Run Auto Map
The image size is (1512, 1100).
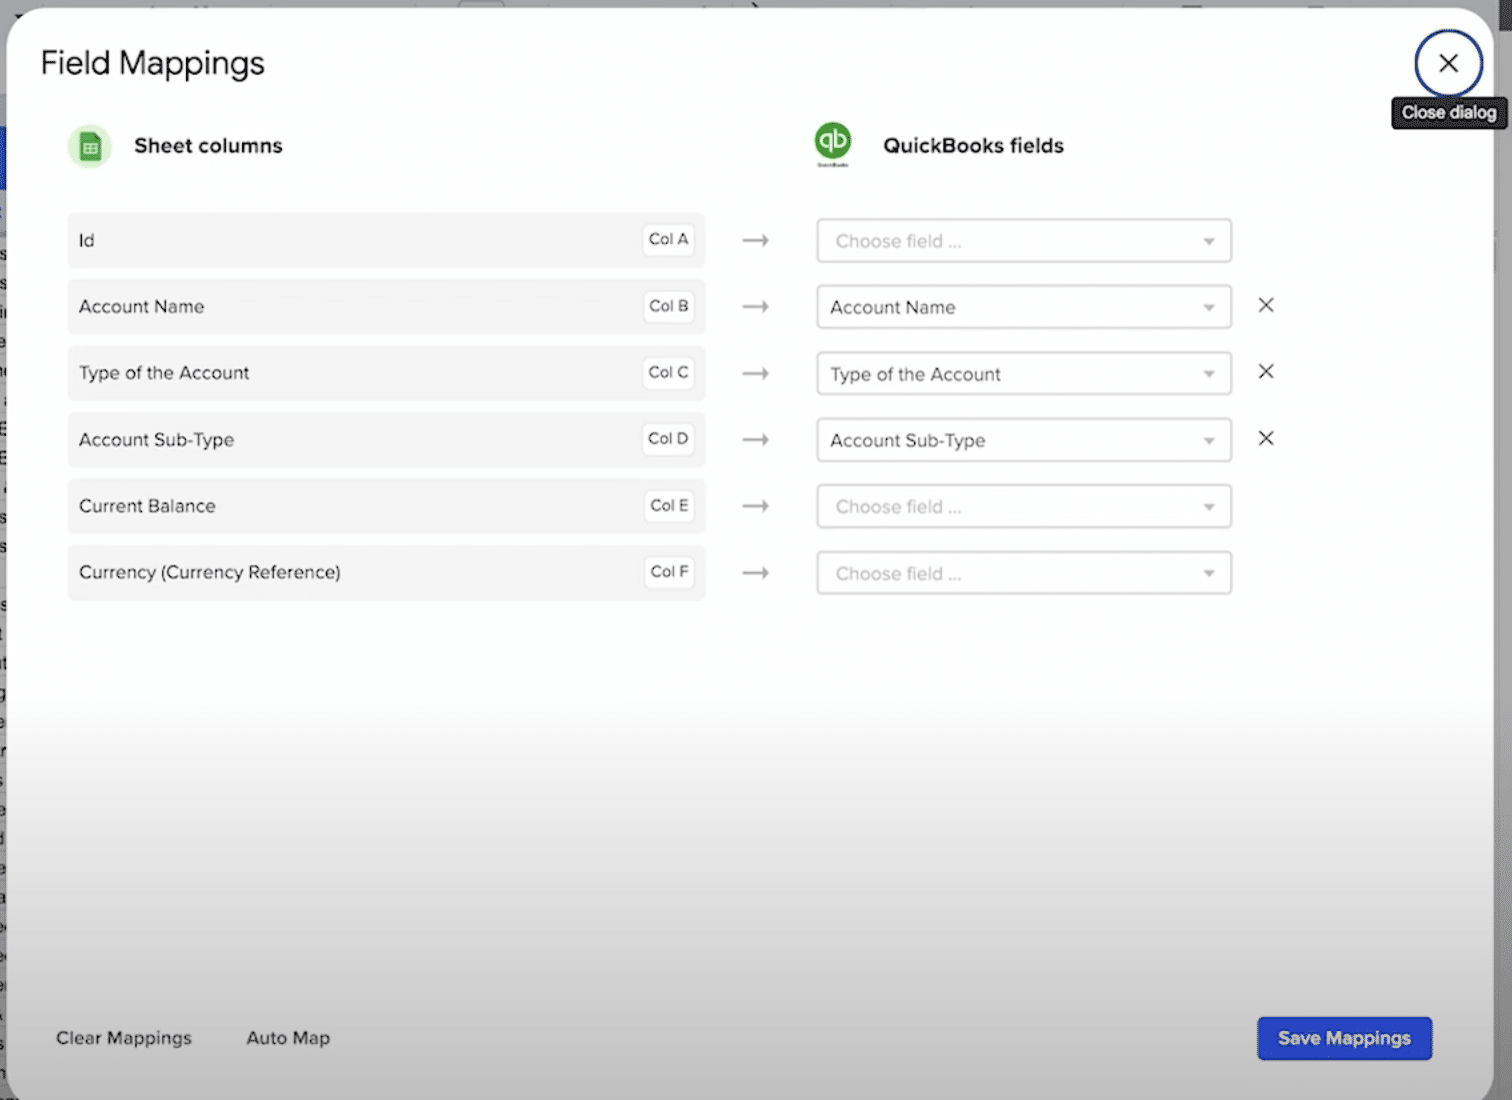[x=288, y=1039]
